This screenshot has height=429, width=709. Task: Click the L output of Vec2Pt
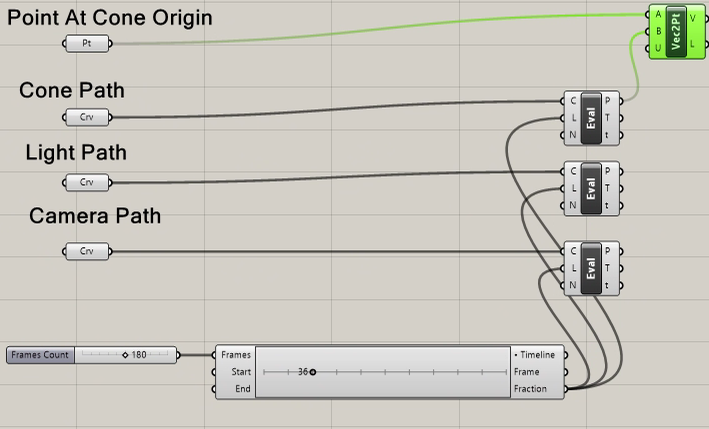pyautogui.click(x=693, y=43)
